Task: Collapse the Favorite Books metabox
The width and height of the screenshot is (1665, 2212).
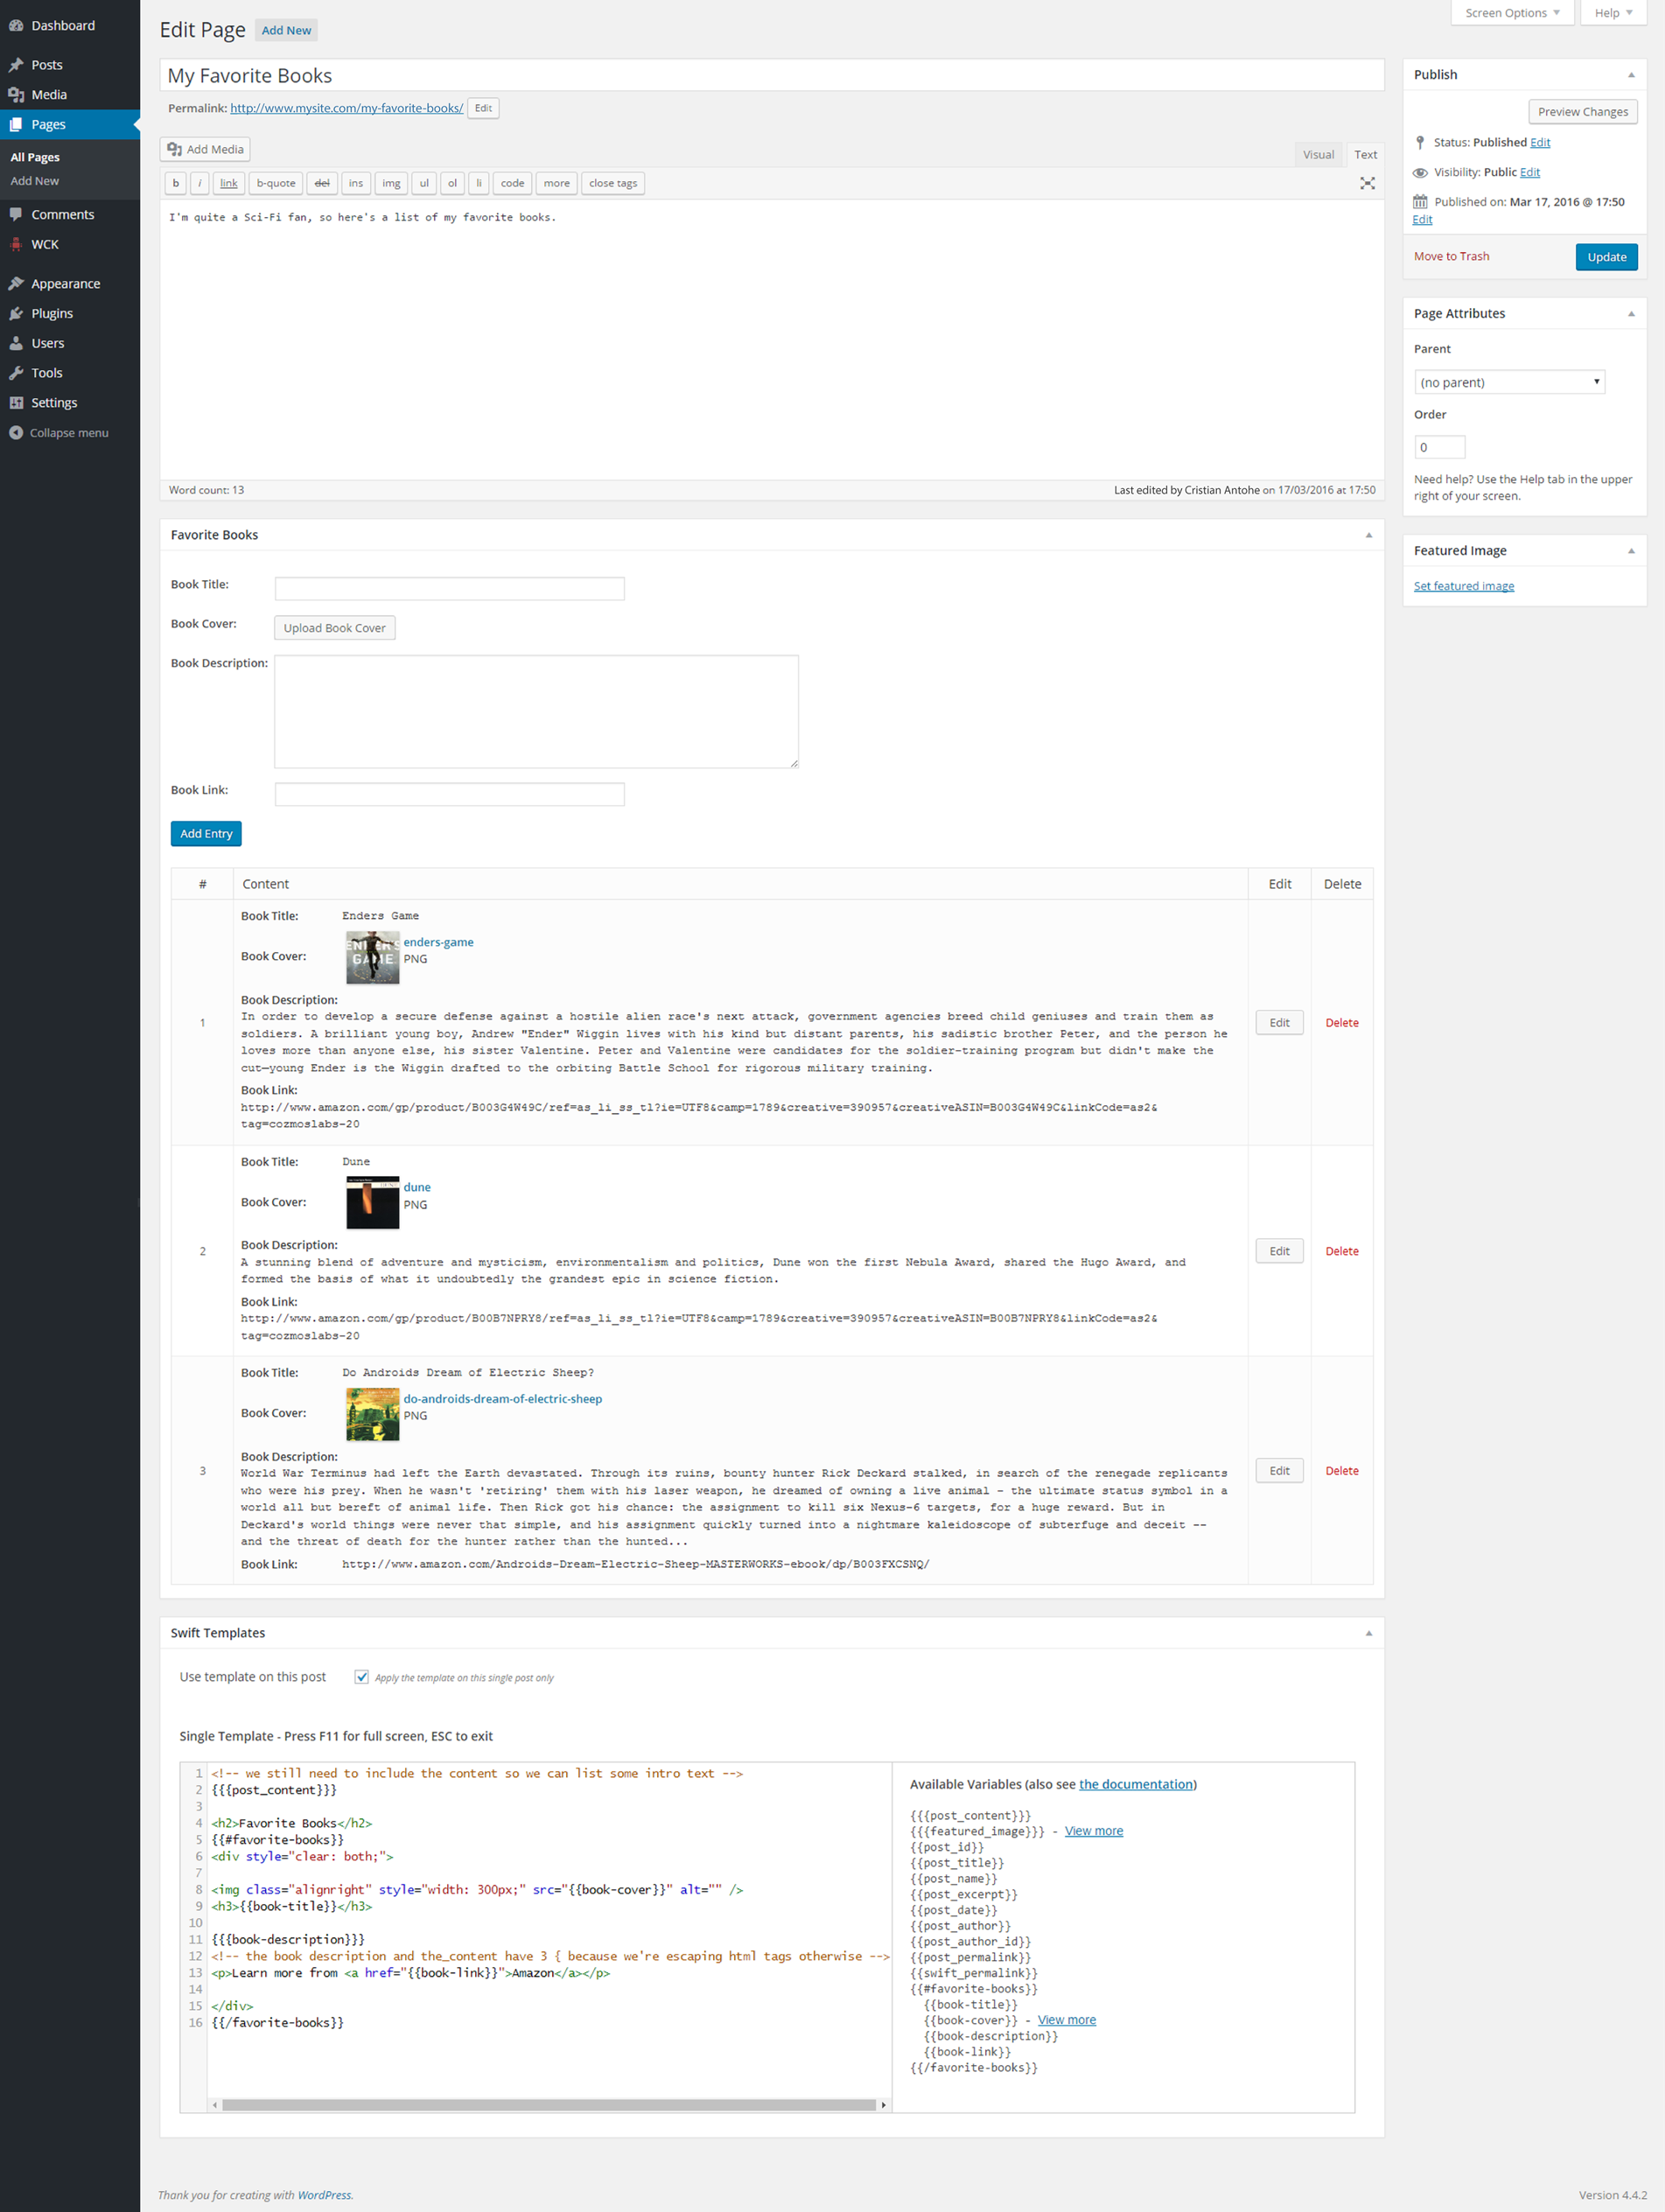Action: [x=1369, y=536]
